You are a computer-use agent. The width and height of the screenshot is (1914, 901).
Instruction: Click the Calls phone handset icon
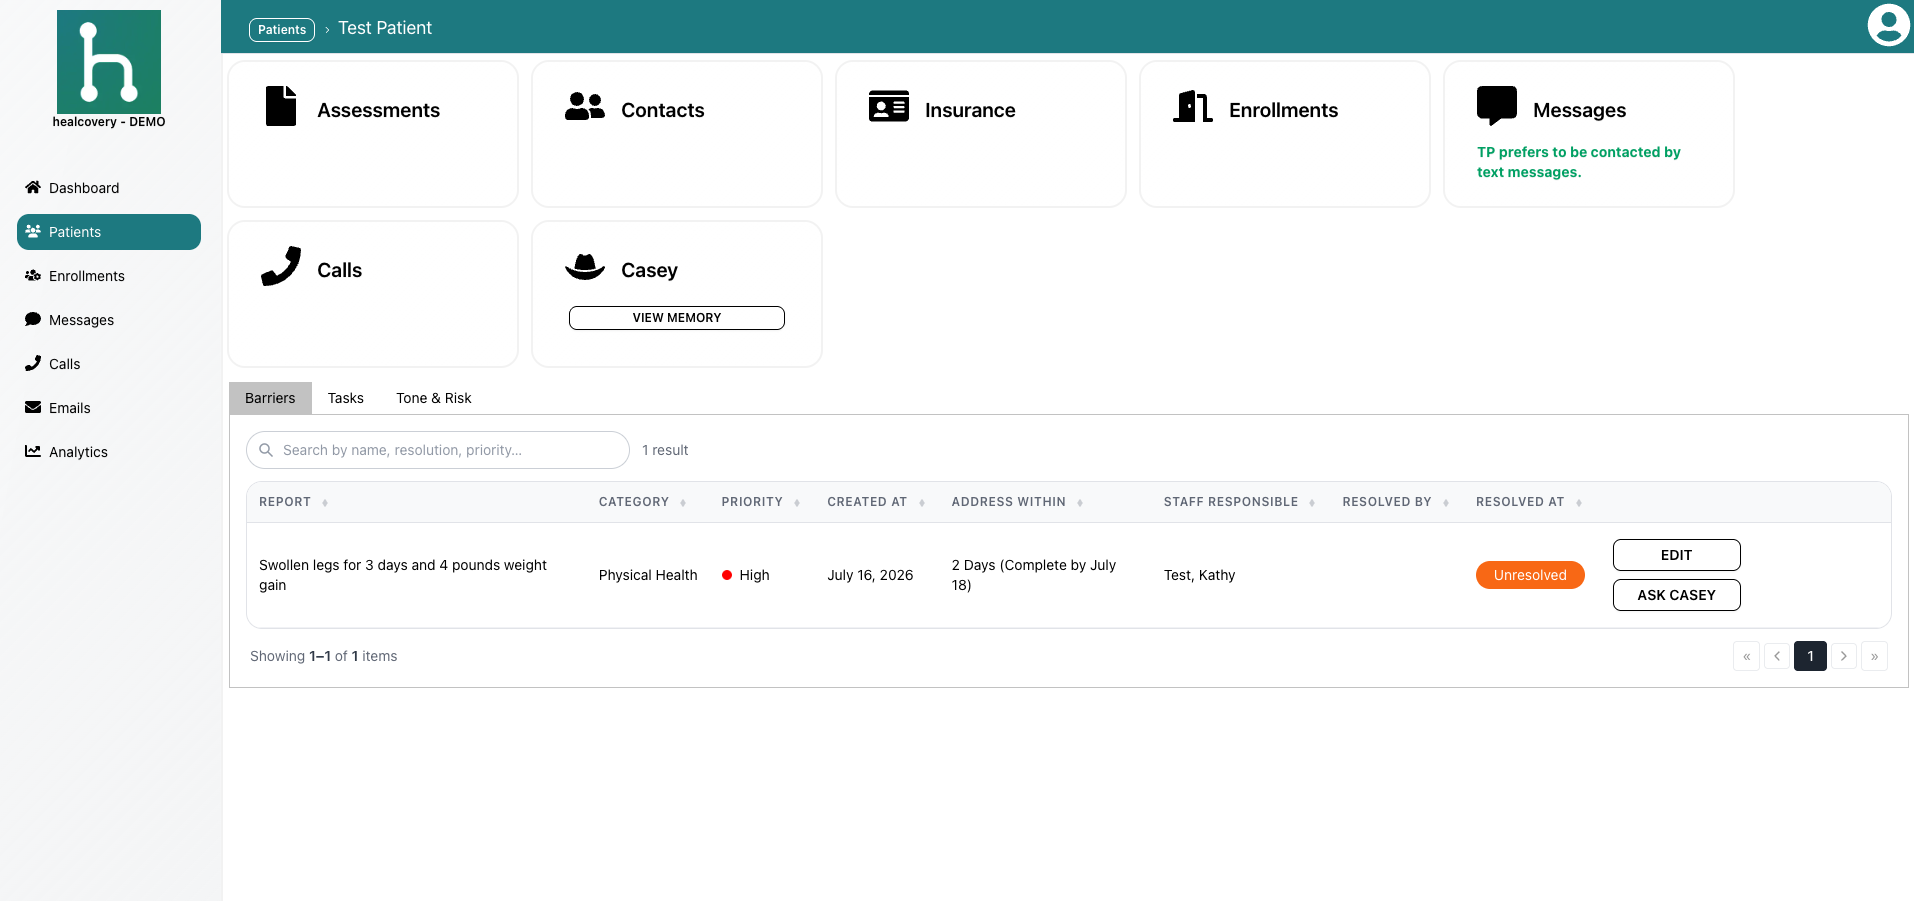click(x=281, y=266)
